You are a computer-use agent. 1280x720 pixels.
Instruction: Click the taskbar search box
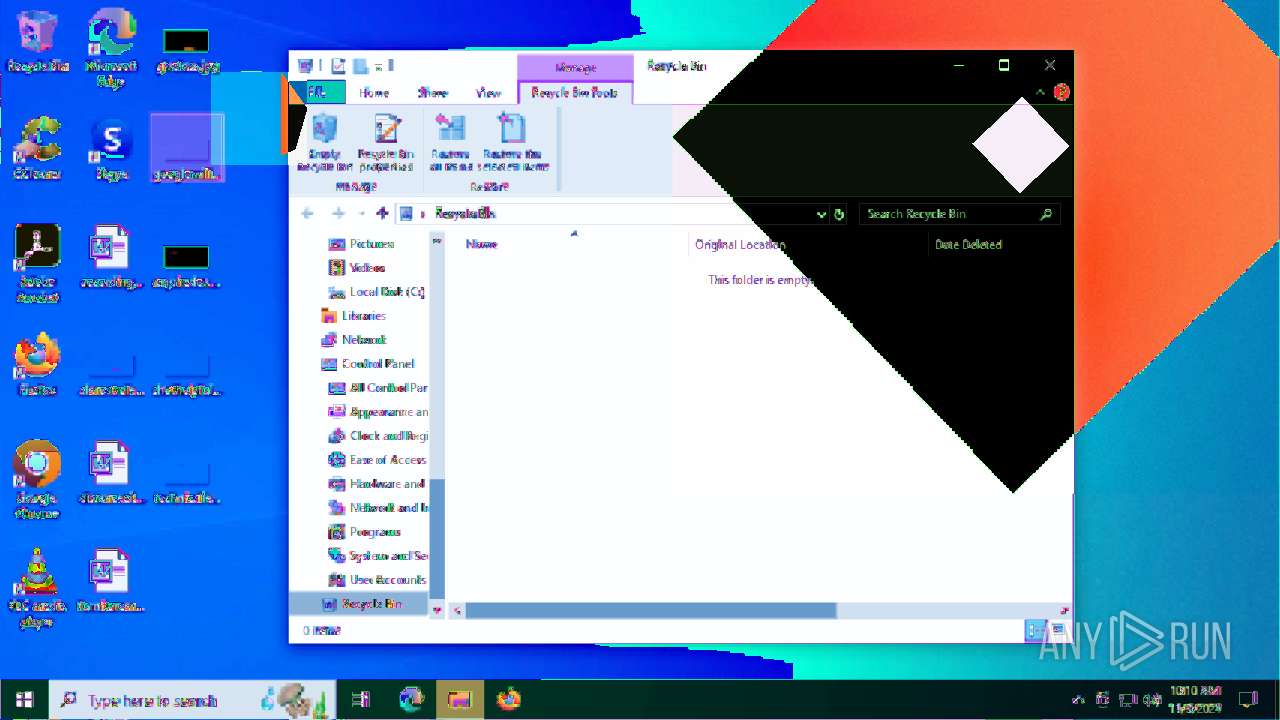(x=192, y=700)
